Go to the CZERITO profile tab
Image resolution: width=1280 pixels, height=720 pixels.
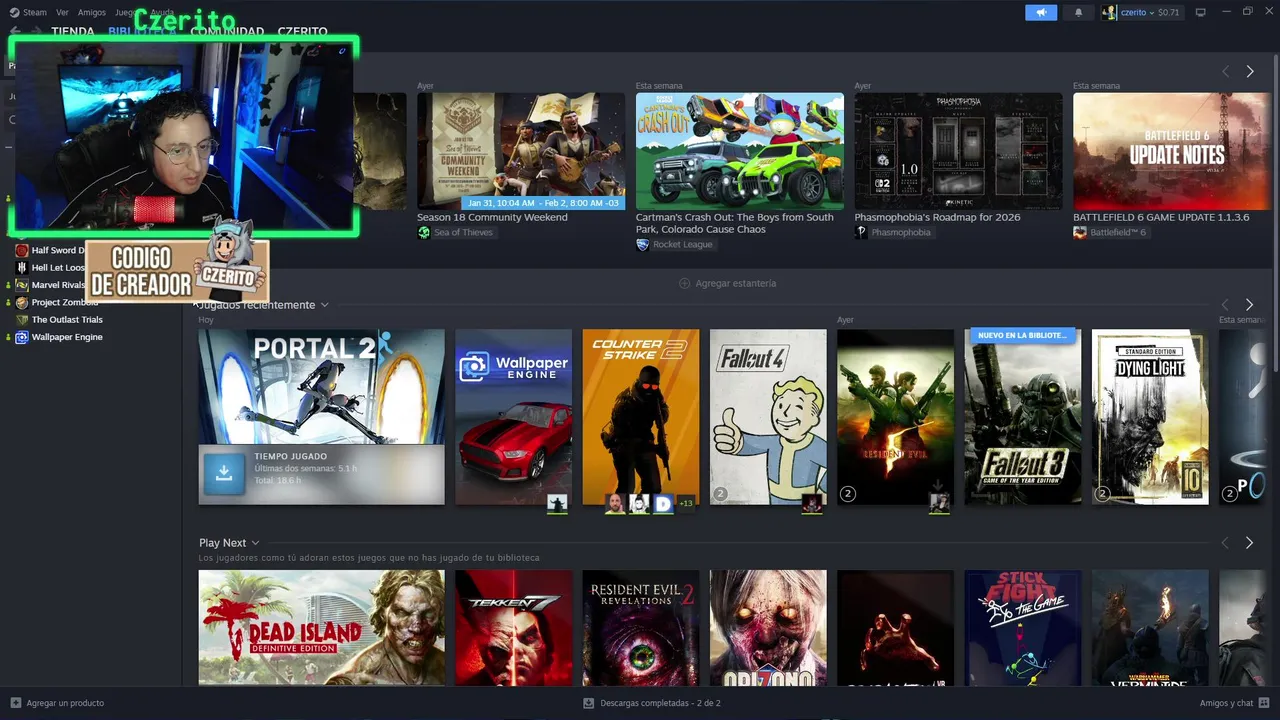[303, 32]
